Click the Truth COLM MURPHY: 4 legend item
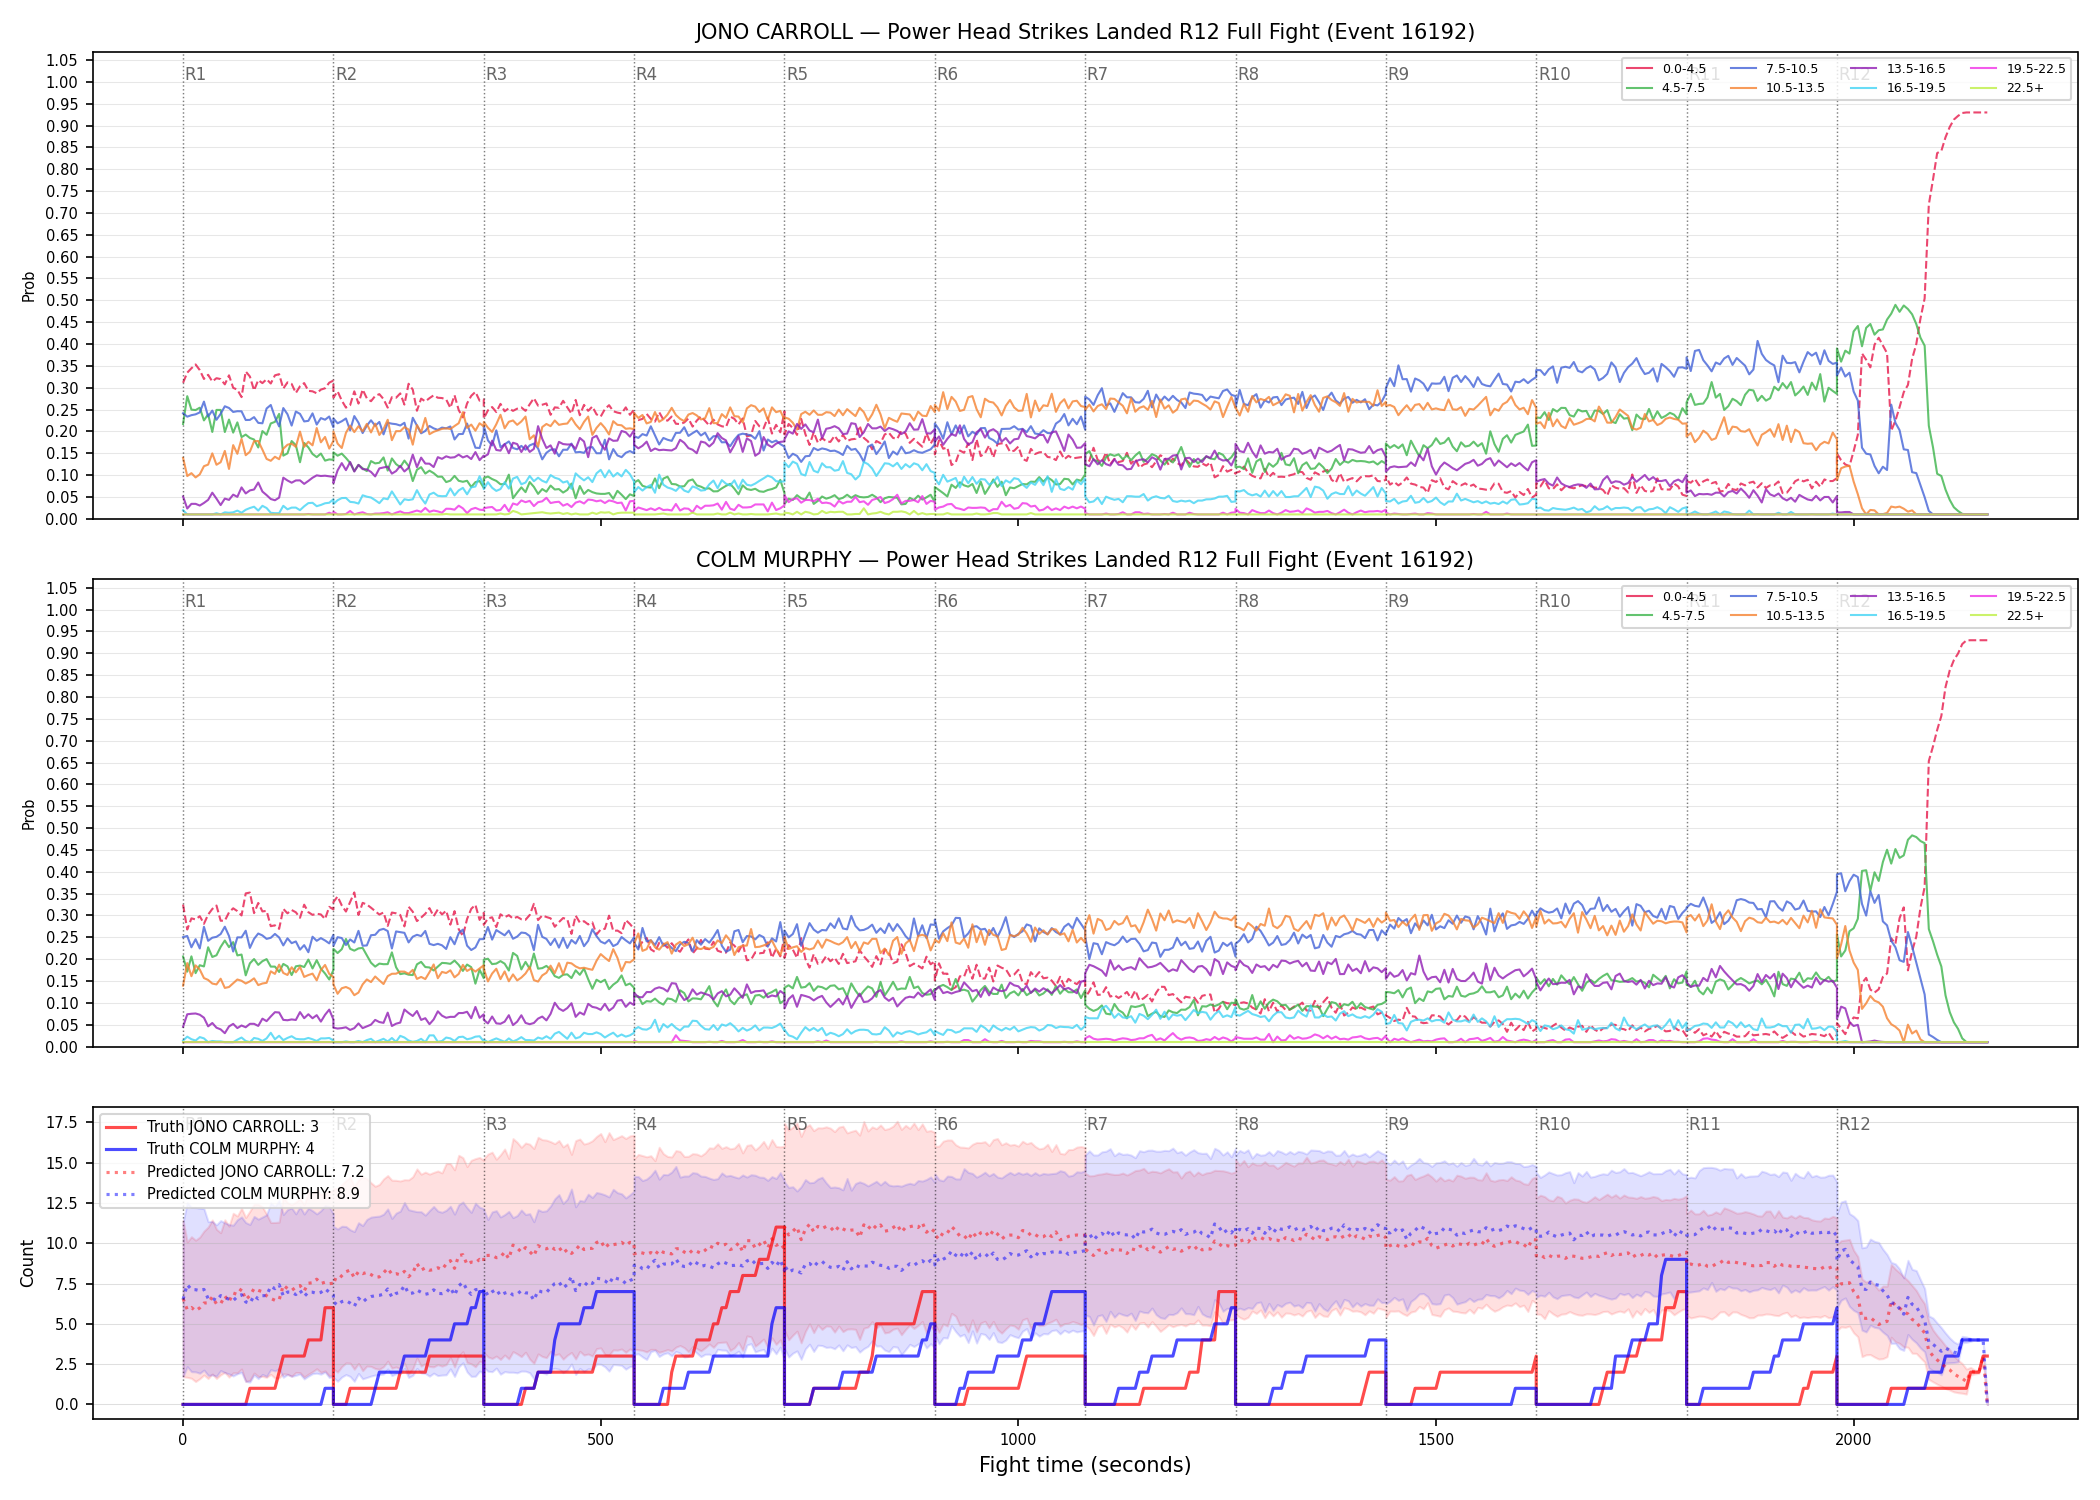 [x=210, y=1149]
